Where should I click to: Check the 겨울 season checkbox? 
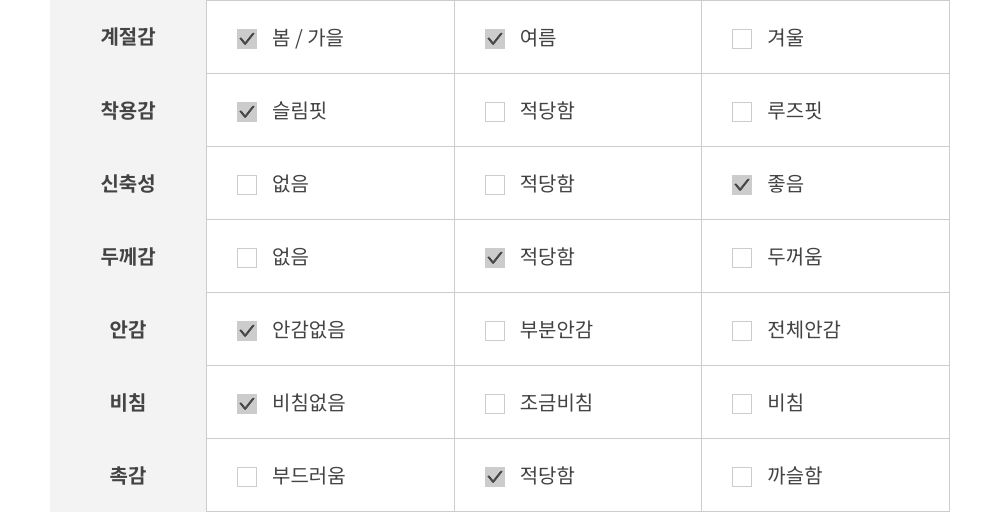[742, 39]
